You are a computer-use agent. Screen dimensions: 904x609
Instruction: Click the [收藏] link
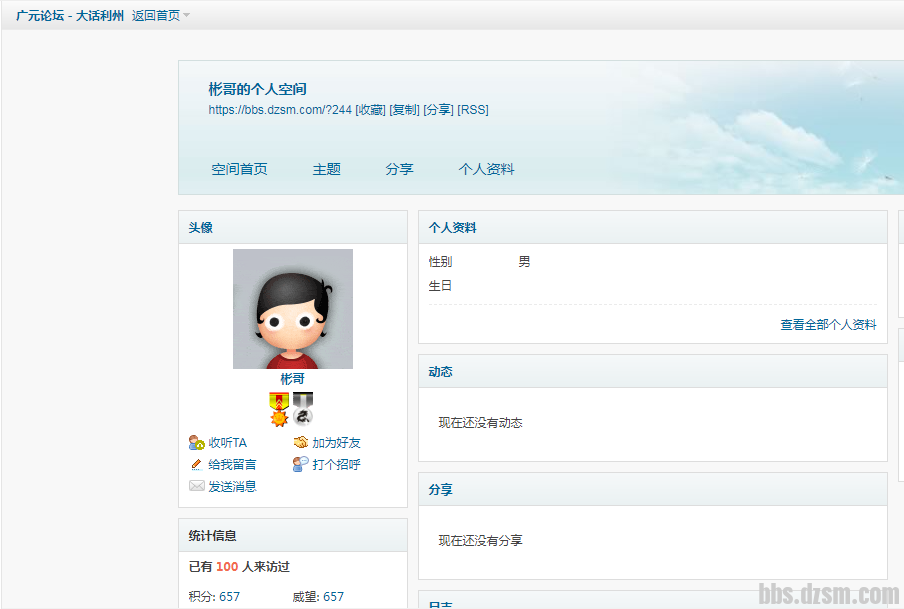370,110
